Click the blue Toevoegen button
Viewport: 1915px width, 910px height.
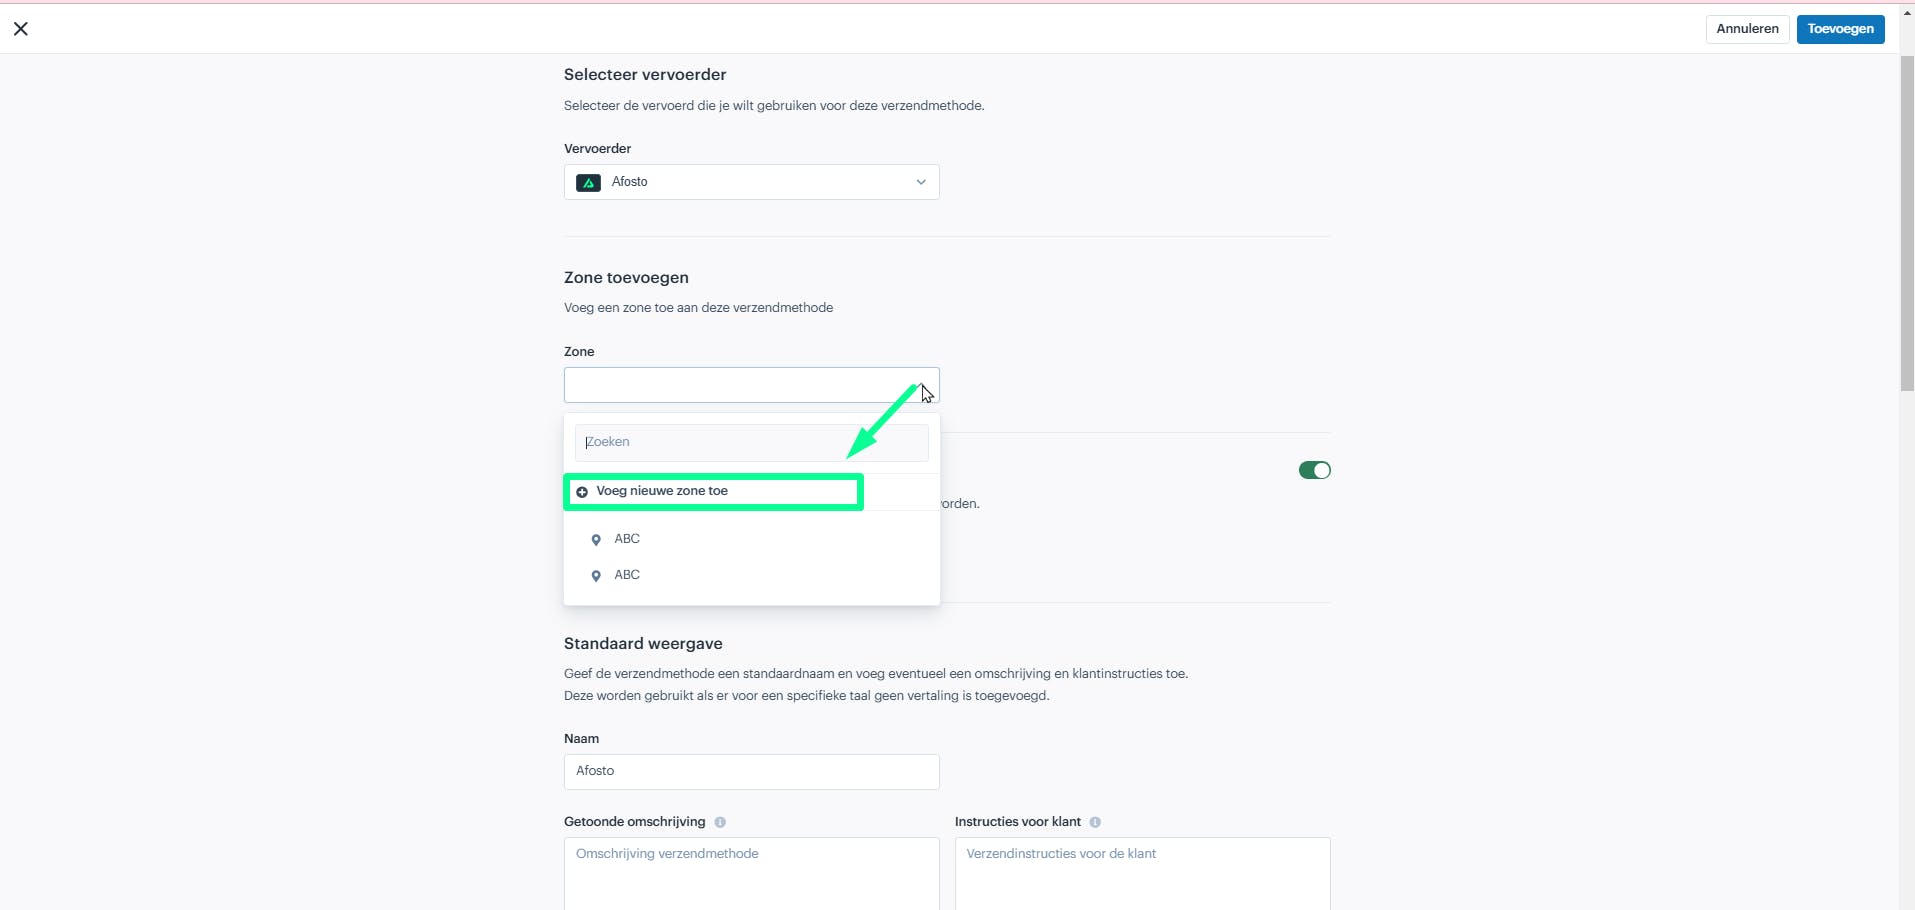click(x=1840, y=29)
